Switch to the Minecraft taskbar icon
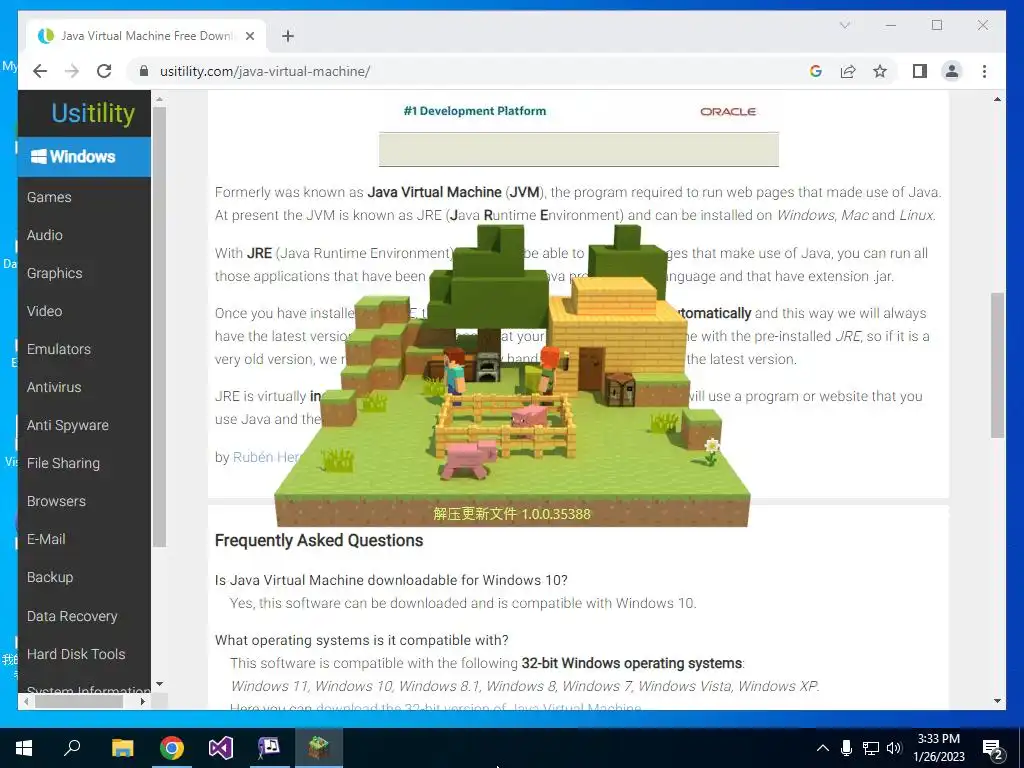 [x=319, y=748]
